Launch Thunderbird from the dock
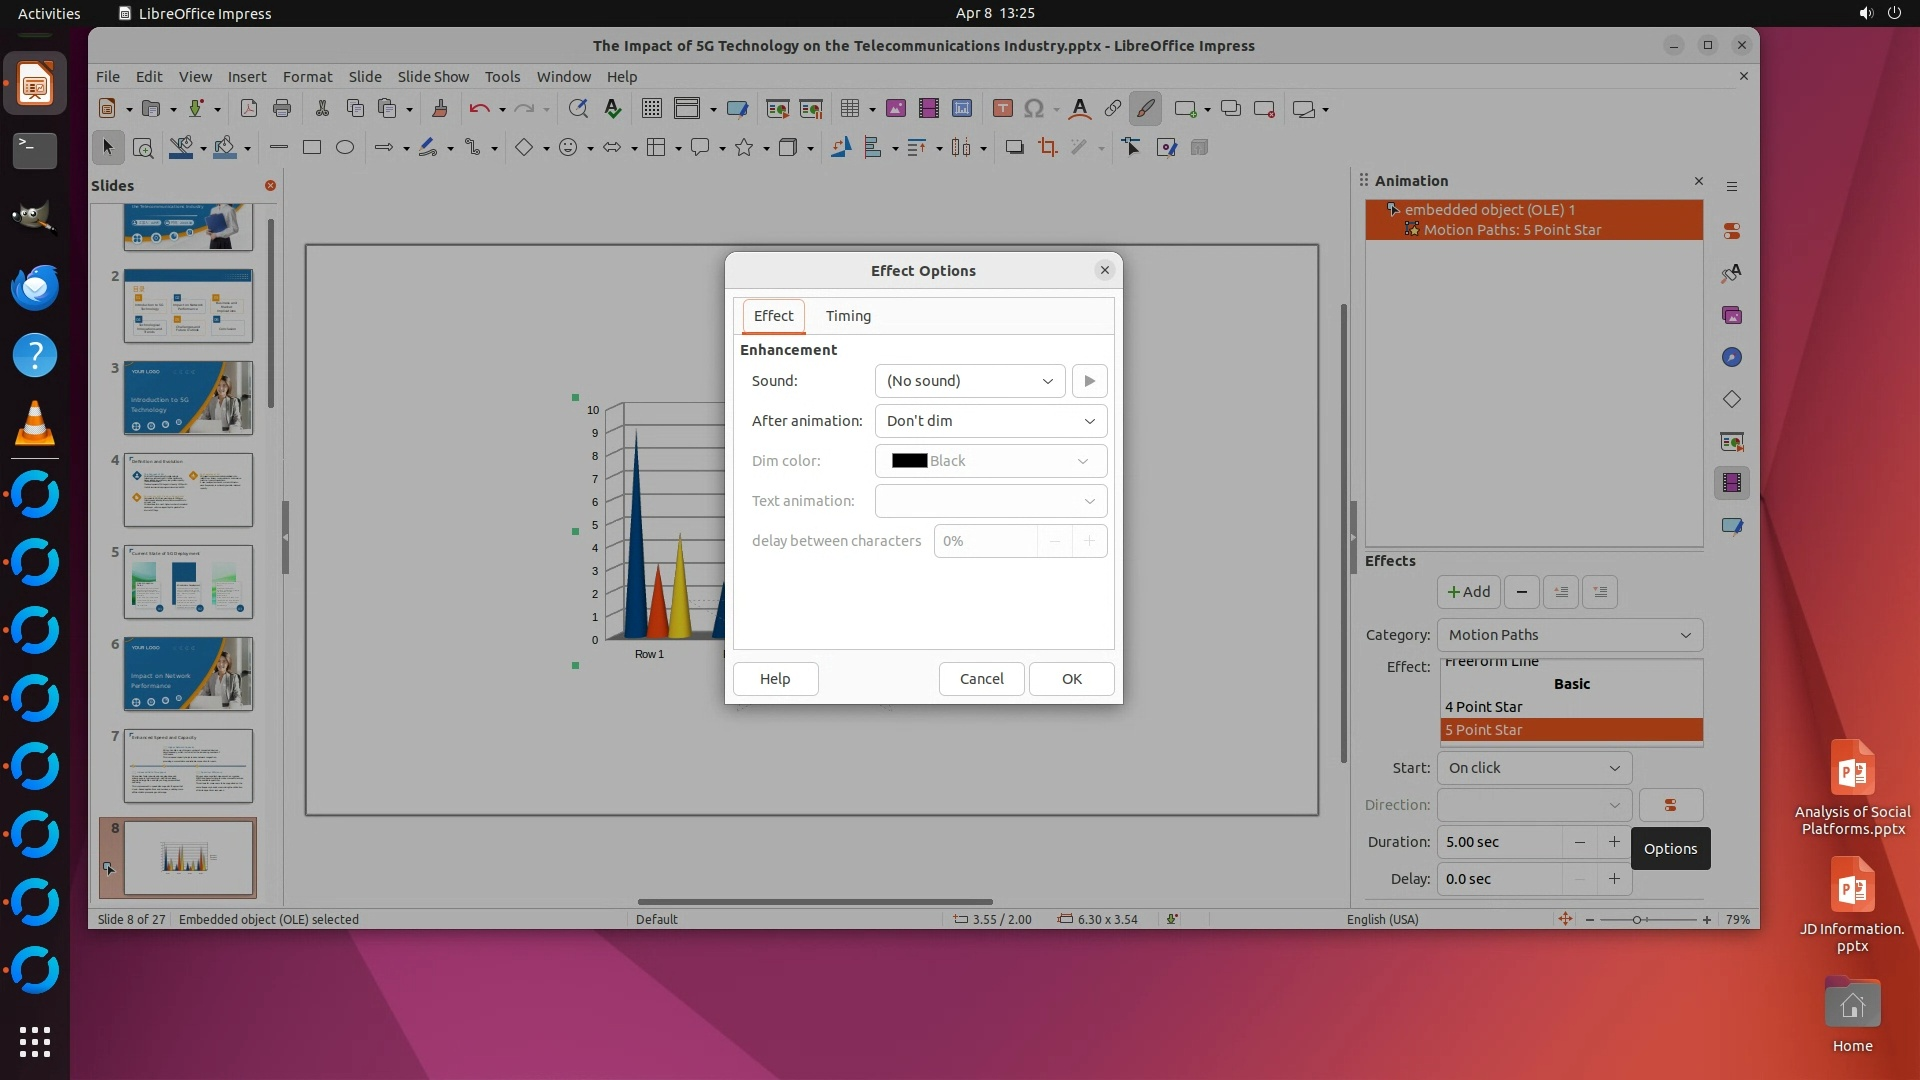The height and width of the screenshot is (1080, 1920). click(x=35, y=288)
